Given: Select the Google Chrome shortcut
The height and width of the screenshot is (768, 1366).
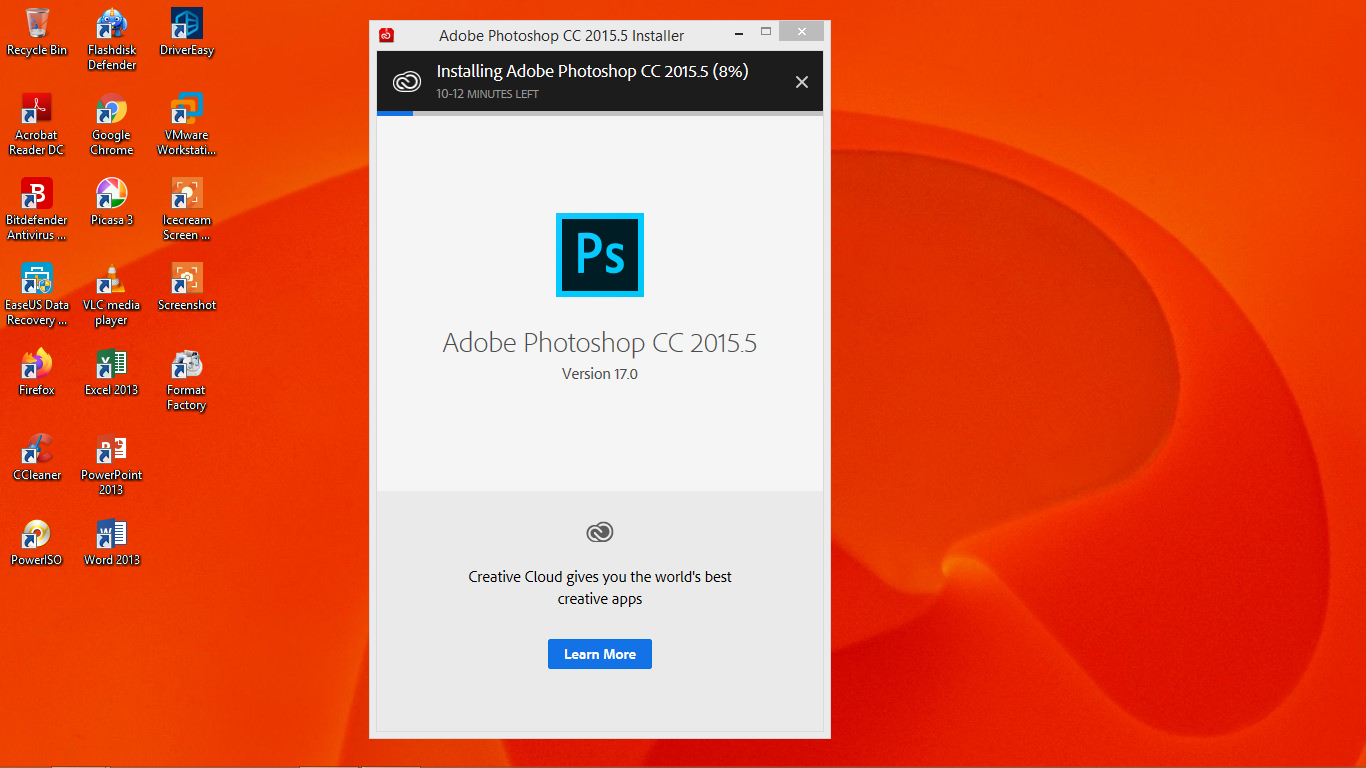Looking at the screenshot, I should pos(112,124).
